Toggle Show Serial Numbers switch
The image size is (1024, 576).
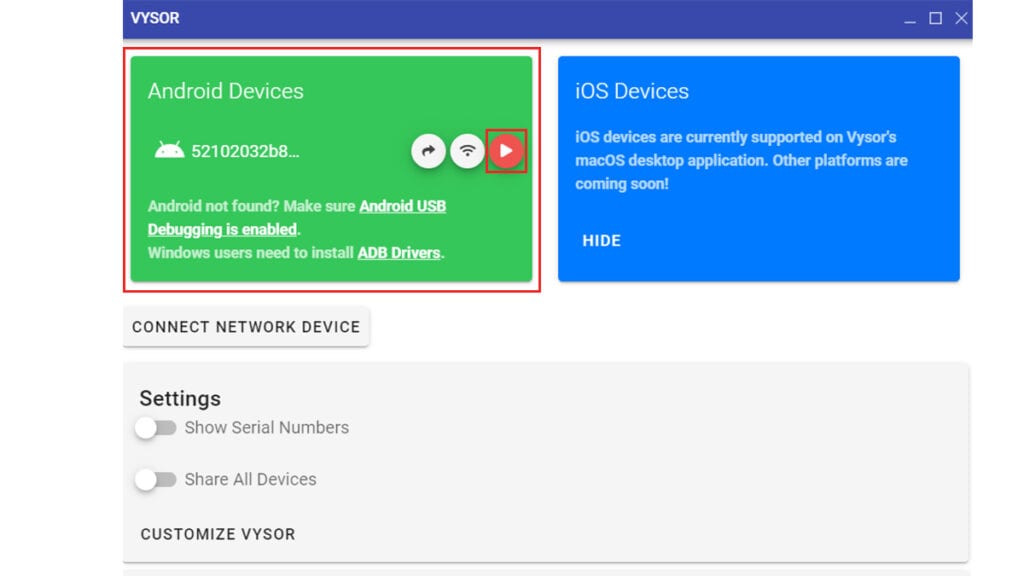(155, 428)
